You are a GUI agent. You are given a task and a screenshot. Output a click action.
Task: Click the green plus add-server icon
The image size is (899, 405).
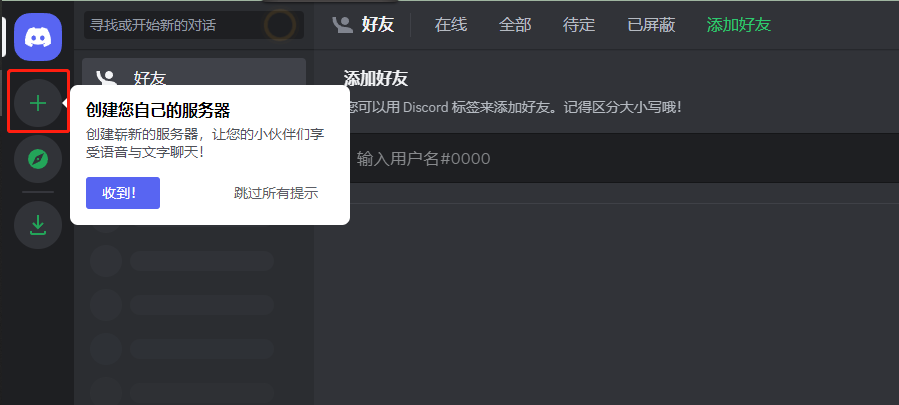click(38, 103)
